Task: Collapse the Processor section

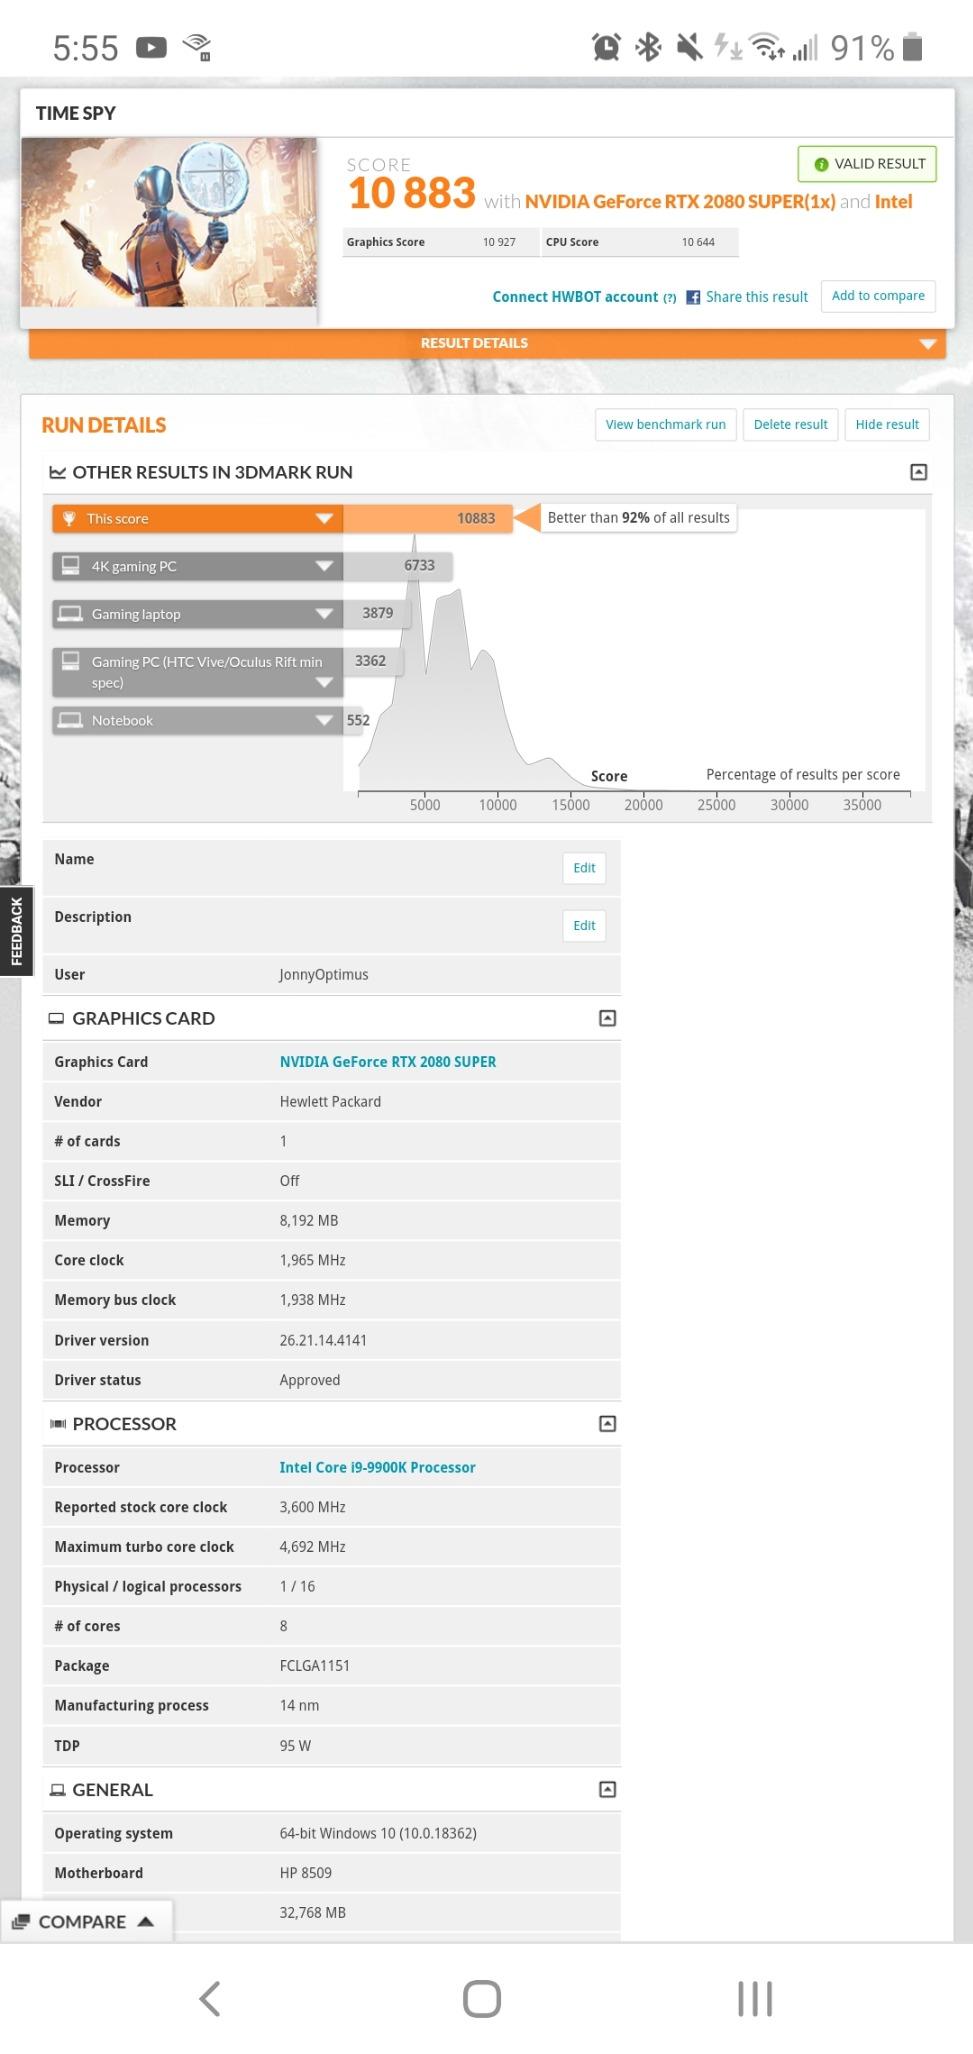Action: (x=607, y=1423)
